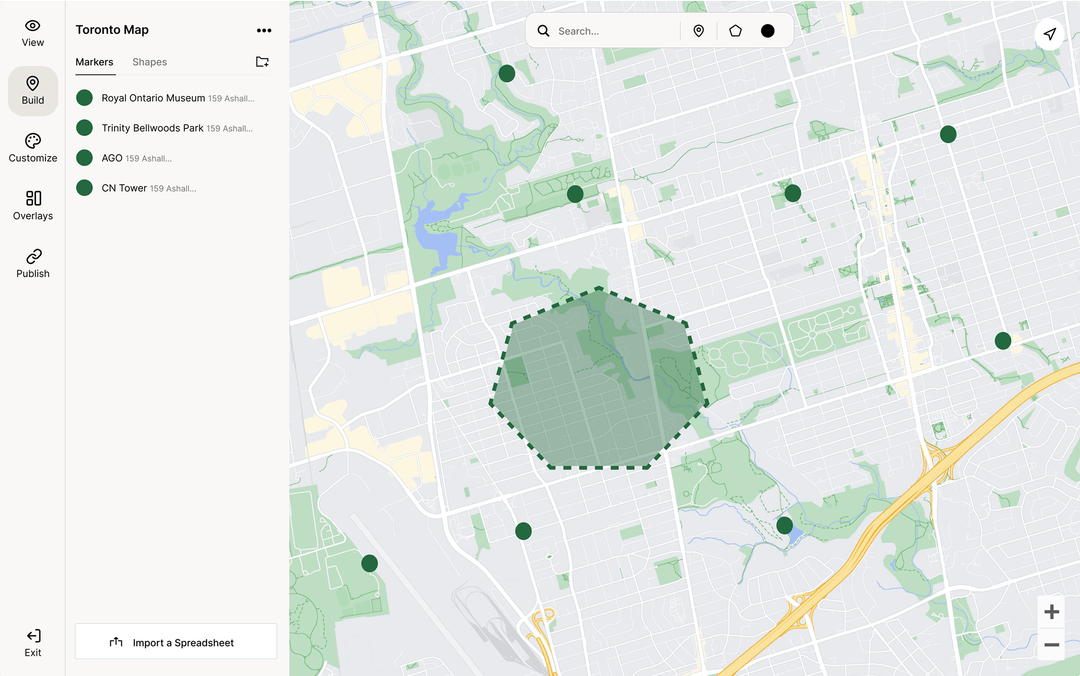Open the marker color swatch picker
The image size is (1080, 676).
(x=767, y=31)
